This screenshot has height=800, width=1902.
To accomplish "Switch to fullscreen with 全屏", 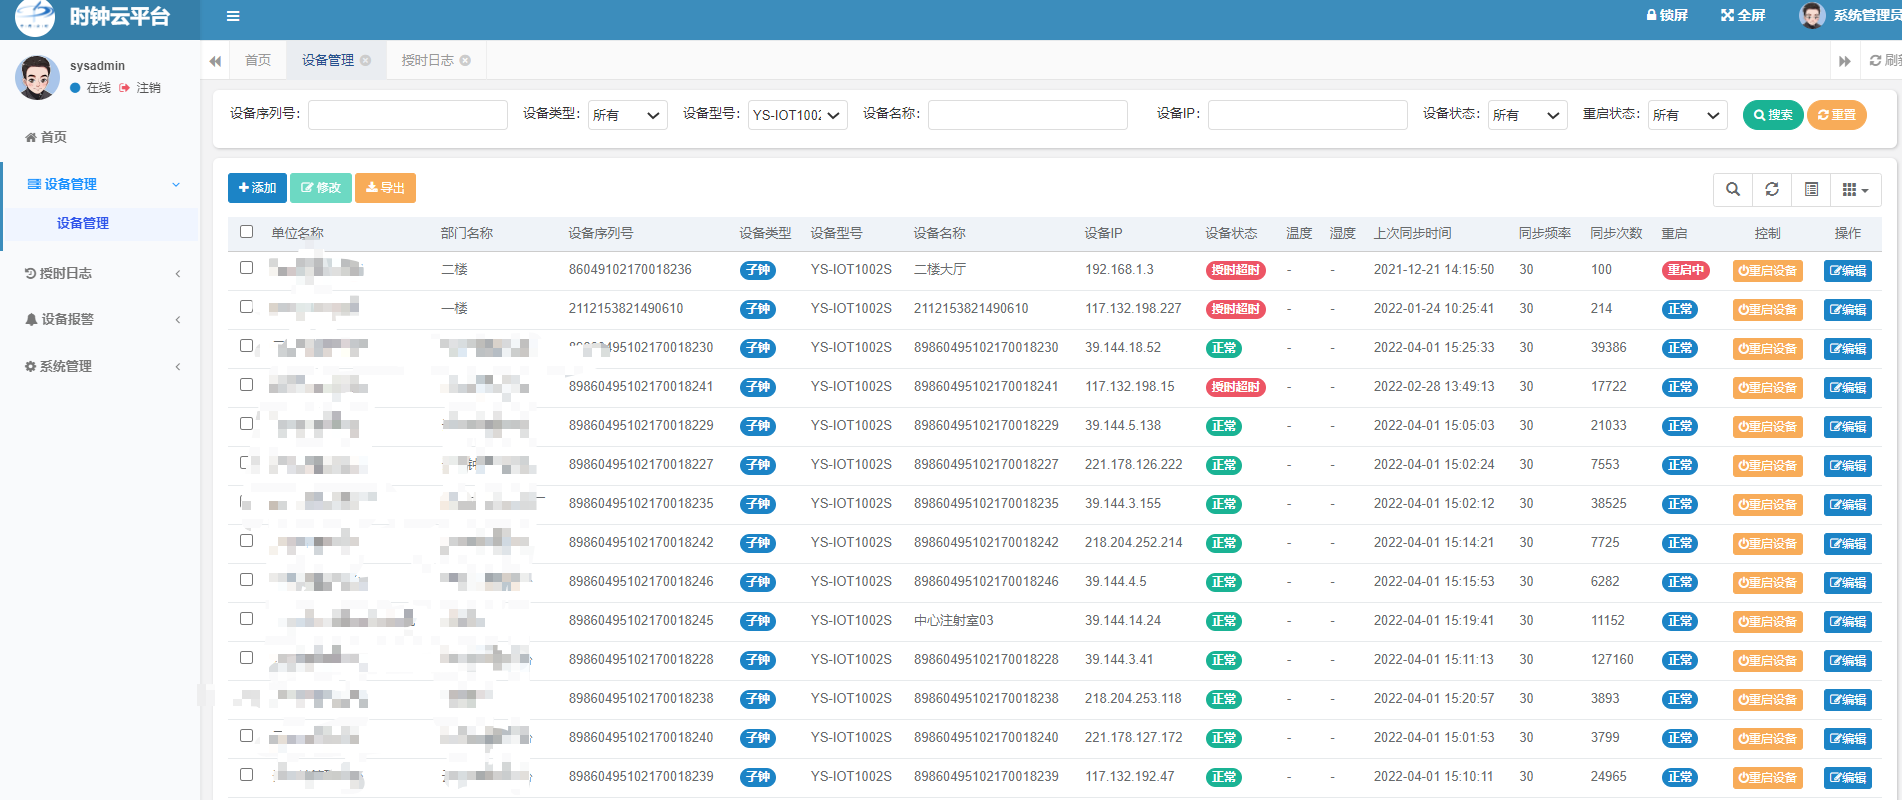I will coord(1743,15).
